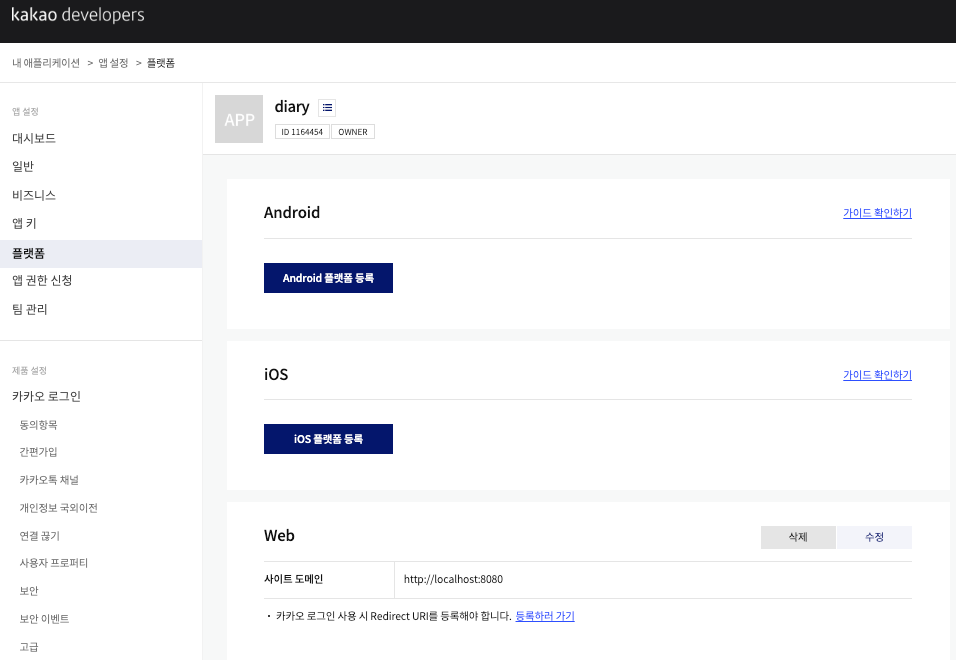Open iOS 가이드 확인하기 link
This screenshot has width=956, height=660.
877,375
